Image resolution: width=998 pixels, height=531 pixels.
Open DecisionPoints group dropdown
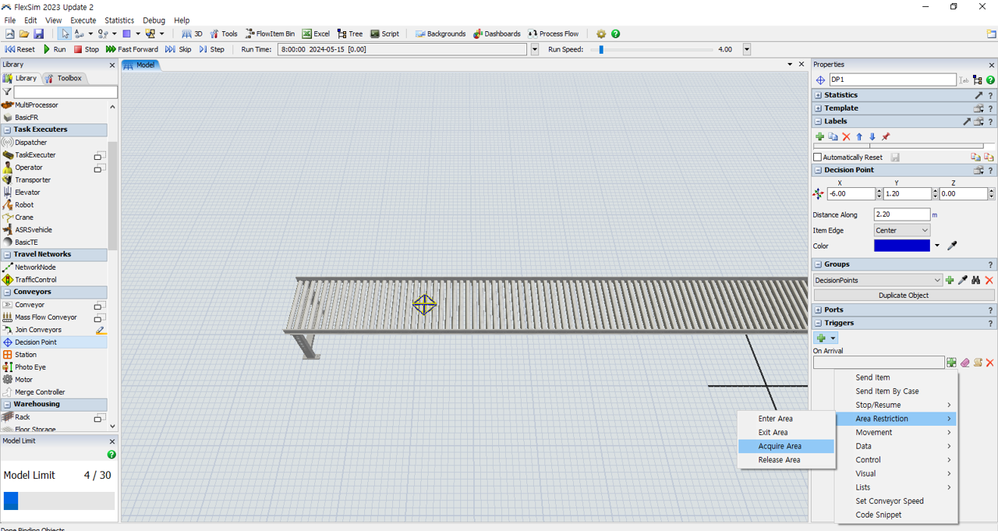pos(877,280)
